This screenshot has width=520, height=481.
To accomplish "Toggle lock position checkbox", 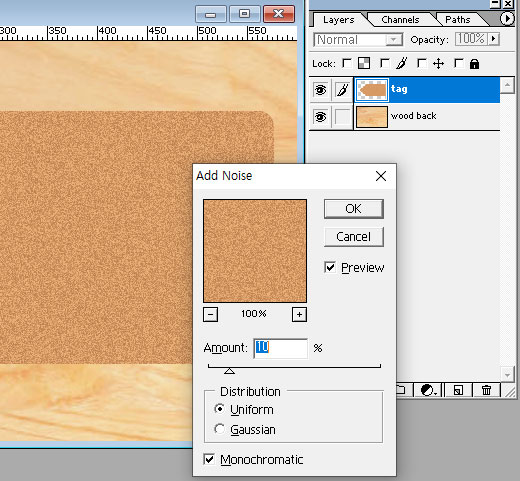I will (x=422, y=63).
